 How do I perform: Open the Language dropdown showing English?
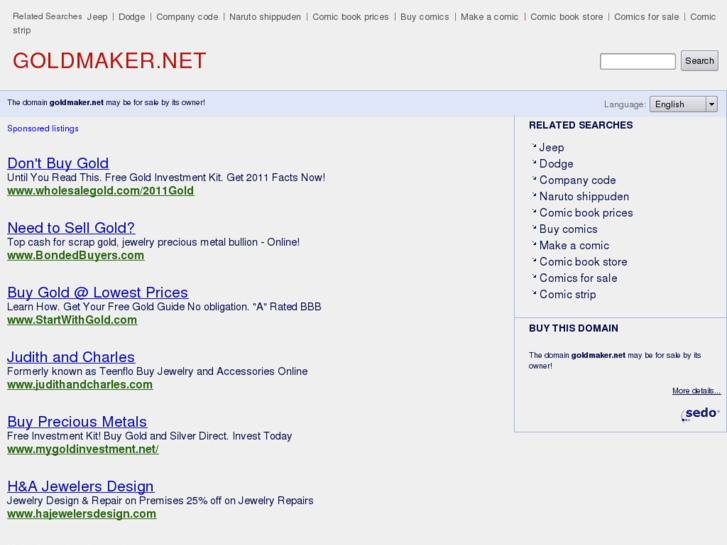pyautogui.click(x=683, y=104)
